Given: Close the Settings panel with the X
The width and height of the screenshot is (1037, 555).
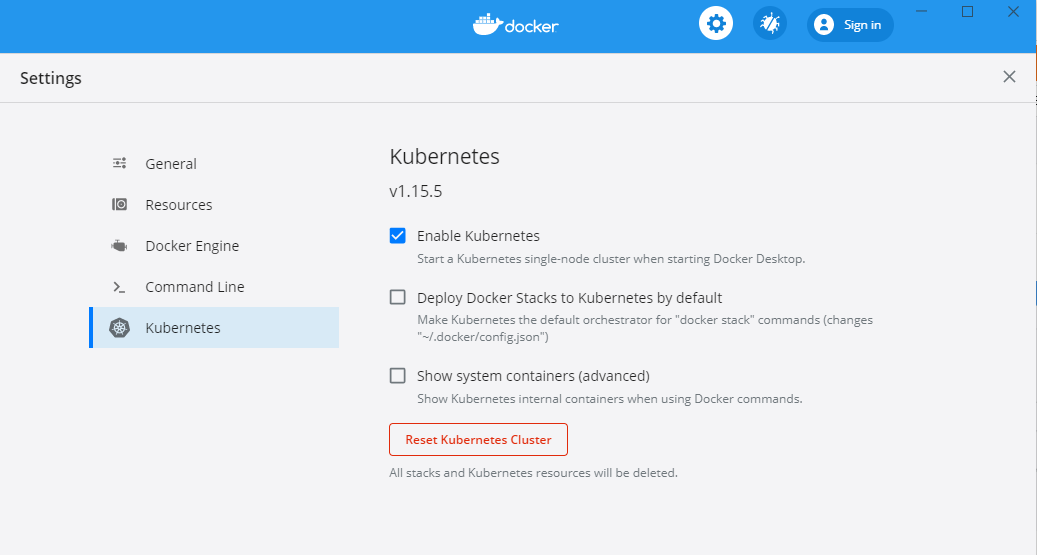Looking at the screenshot, I should coord(1009,77).
